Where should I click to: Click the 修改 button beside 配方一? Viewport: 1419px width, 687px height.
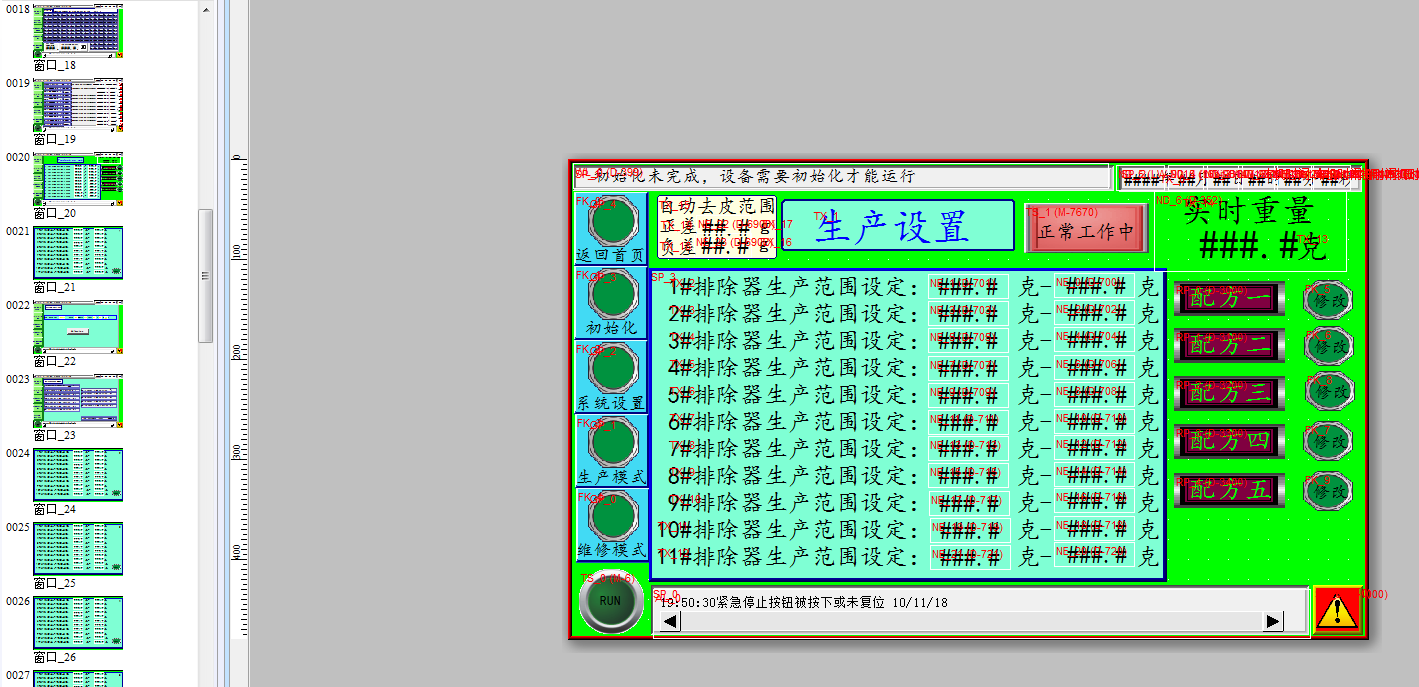point(1329,299)
